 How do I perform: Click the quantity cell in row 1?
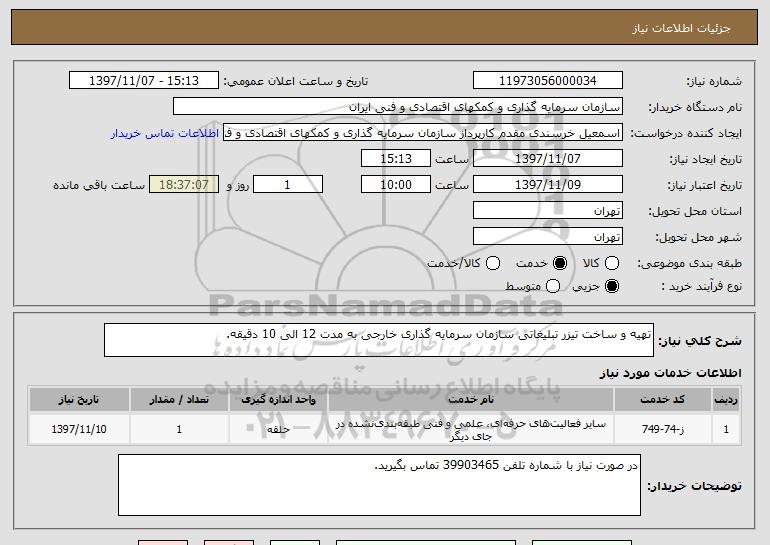coord(179,429)
